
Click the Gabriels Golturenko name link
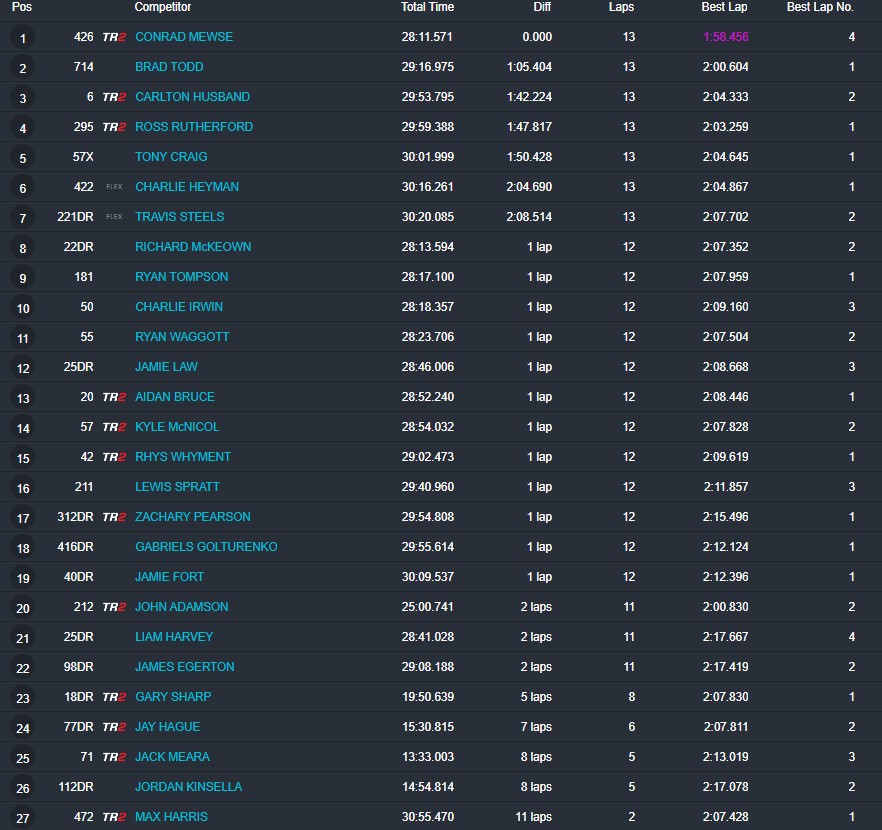tap(206, 547)
